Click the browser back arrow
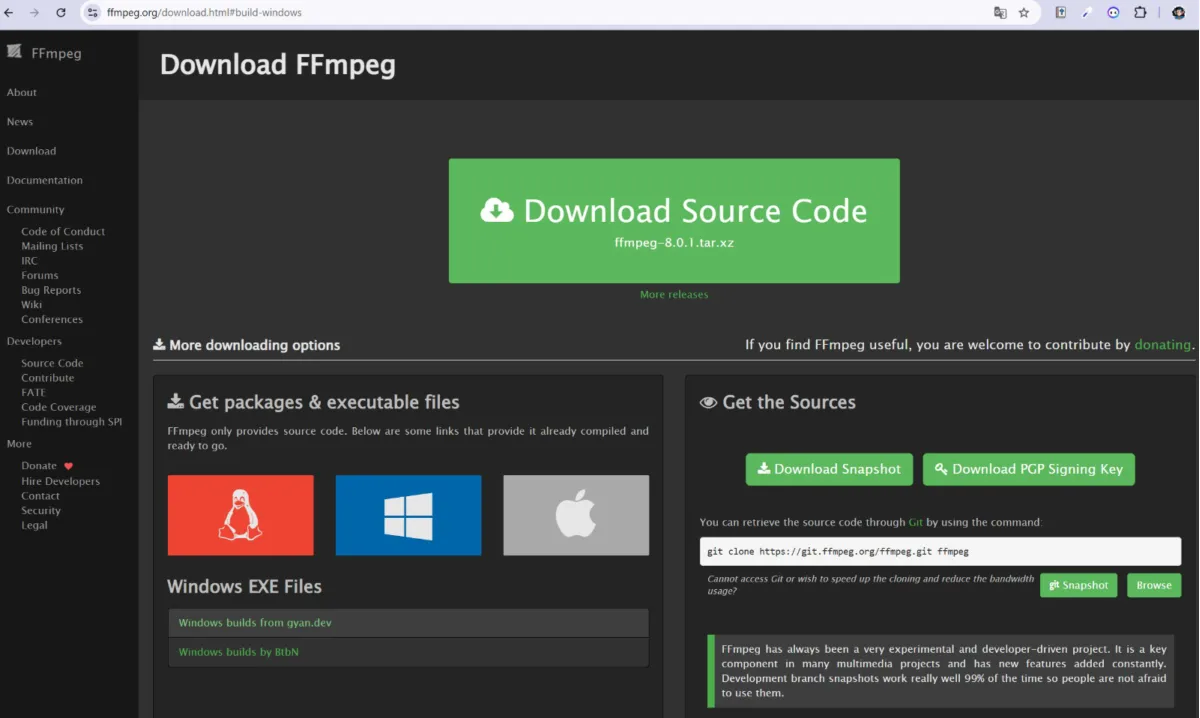The height and width of the screenshot is (718, 1200). click(9, 13)
